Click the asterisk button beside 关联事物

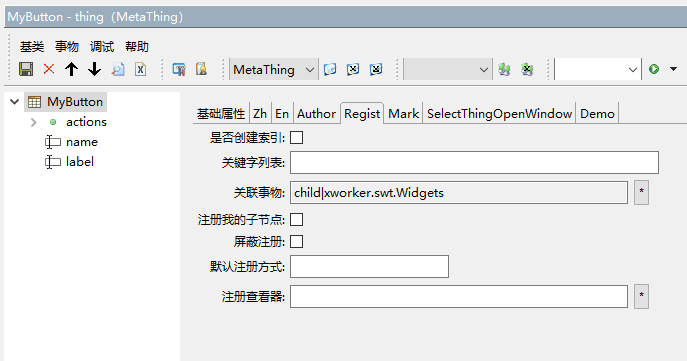click(x=641, y=192)
